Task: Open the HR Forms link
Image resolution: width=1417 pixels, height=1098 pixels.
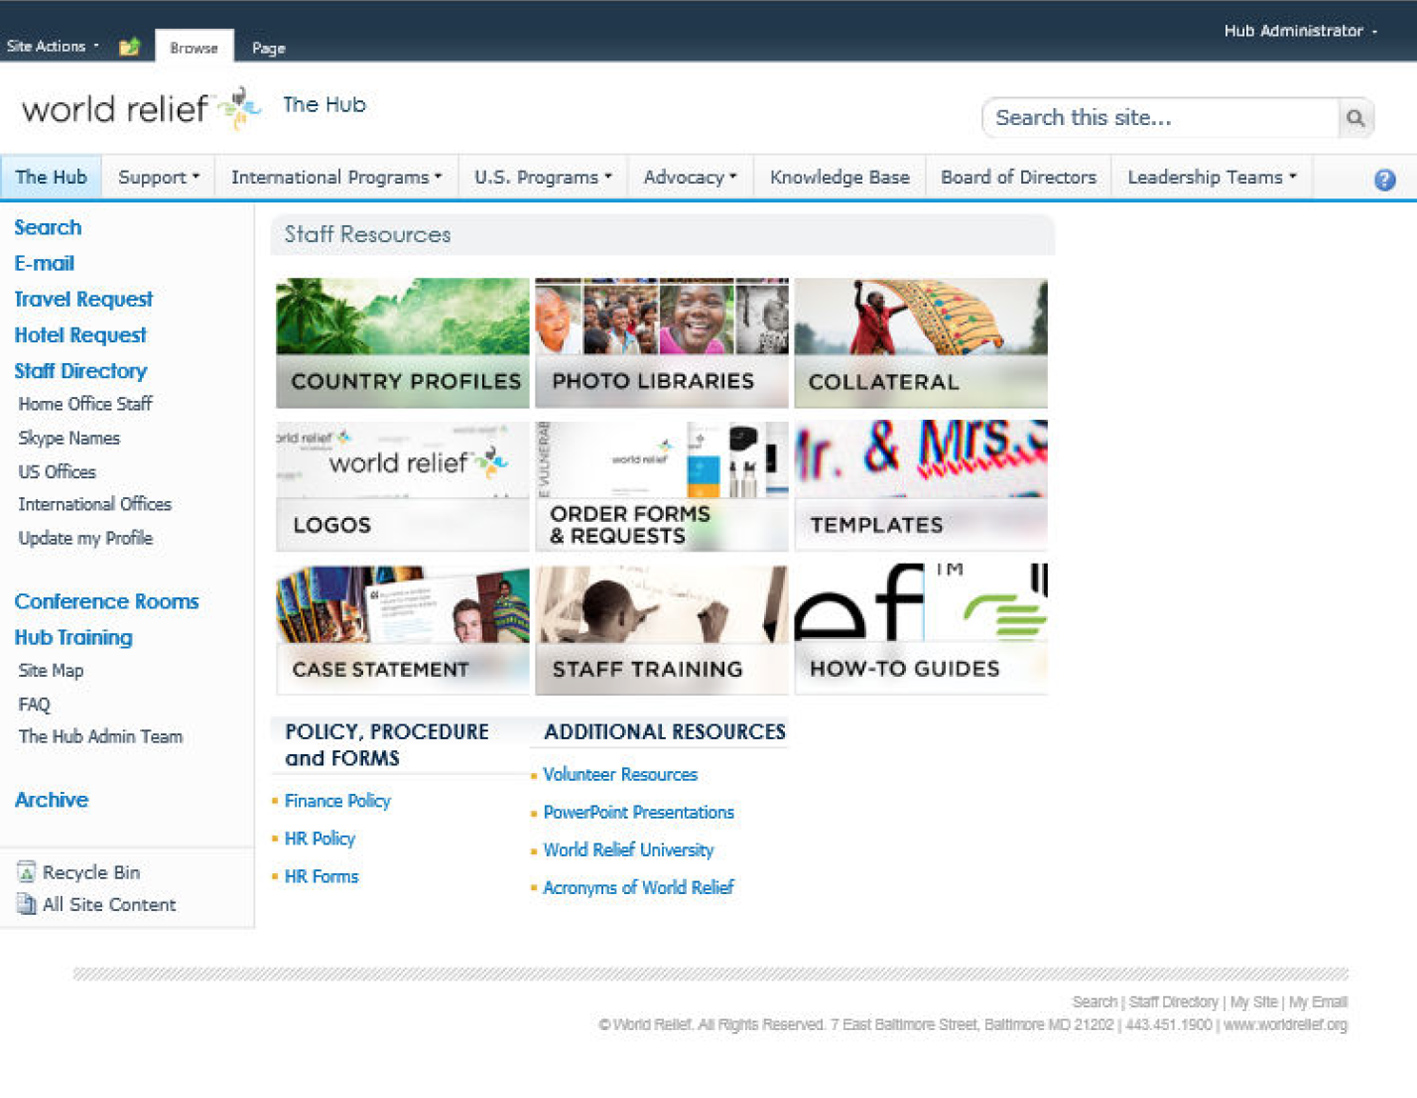Action: pyautogui.click(x=321, y=877)
